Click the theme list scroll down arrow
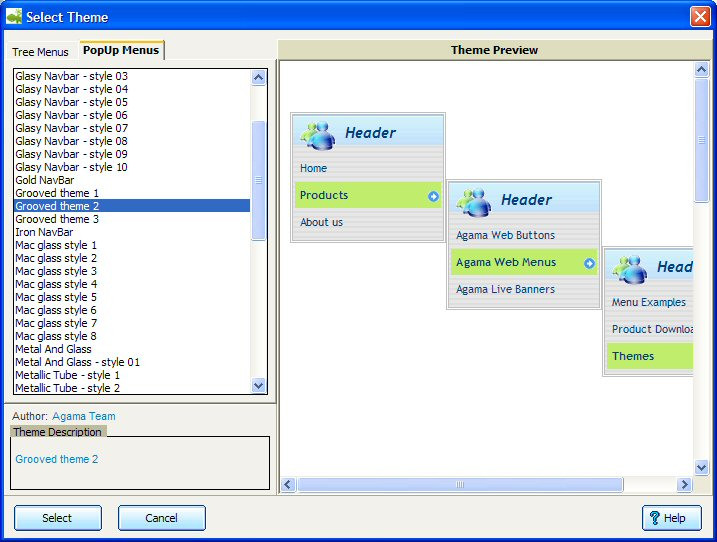 click(258, 386)
